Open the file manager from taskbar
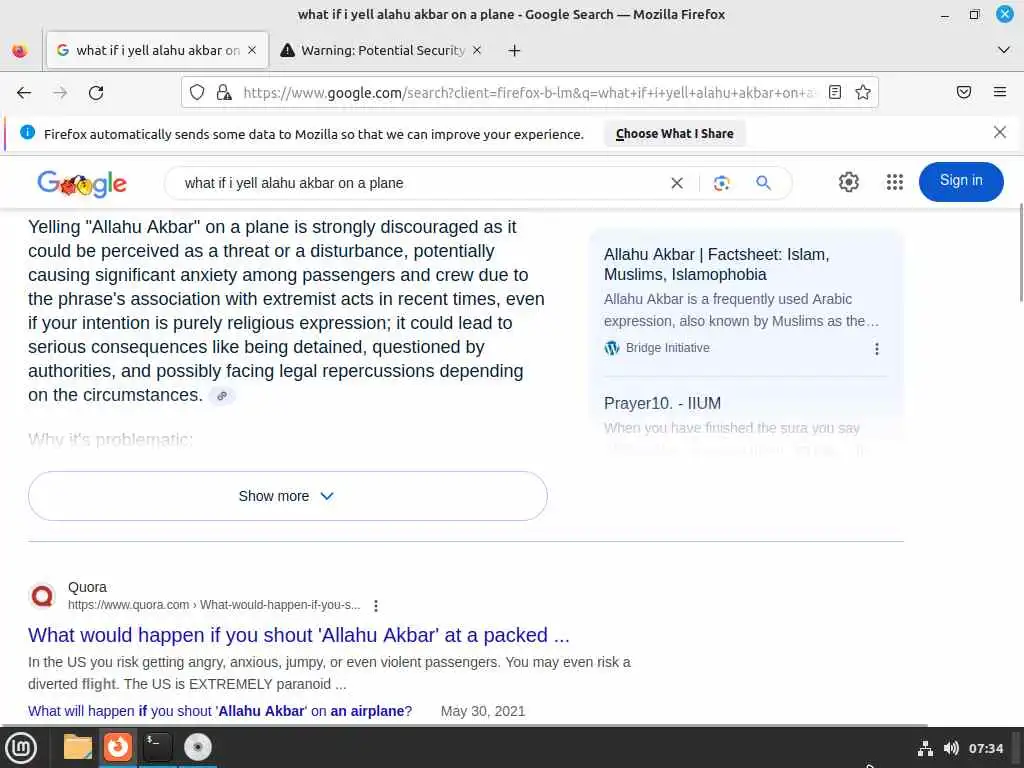This screenshot has width=1024, height=768. coord(78,747)
